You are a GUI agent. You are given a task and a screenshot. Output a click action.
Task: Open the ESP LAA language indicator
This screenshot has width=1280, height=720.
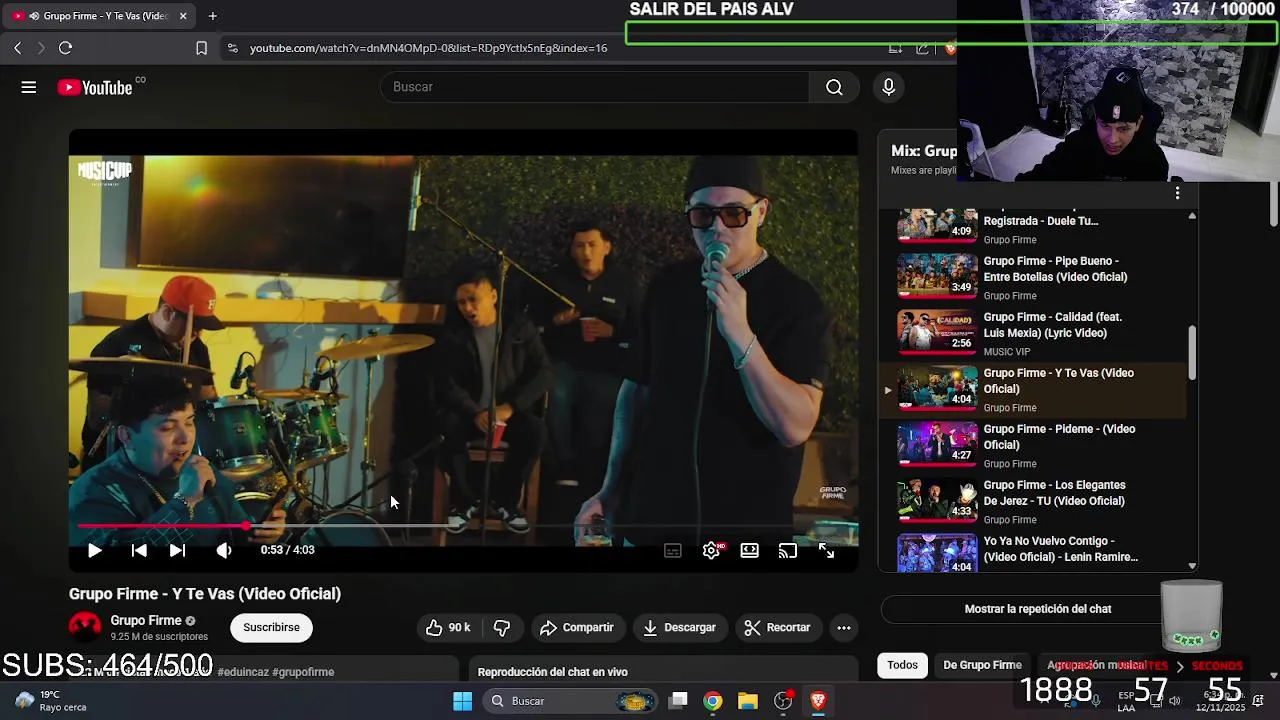click(x=1126, y=701)
